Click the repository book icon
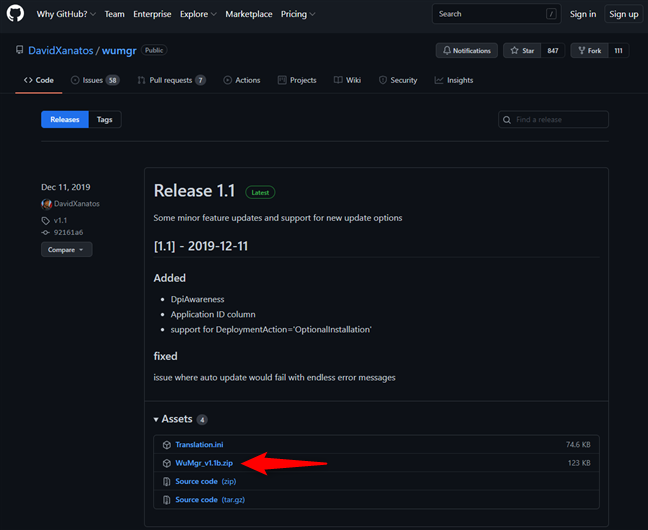Screen dimensions: 648x530 click(x=19, y=50)
